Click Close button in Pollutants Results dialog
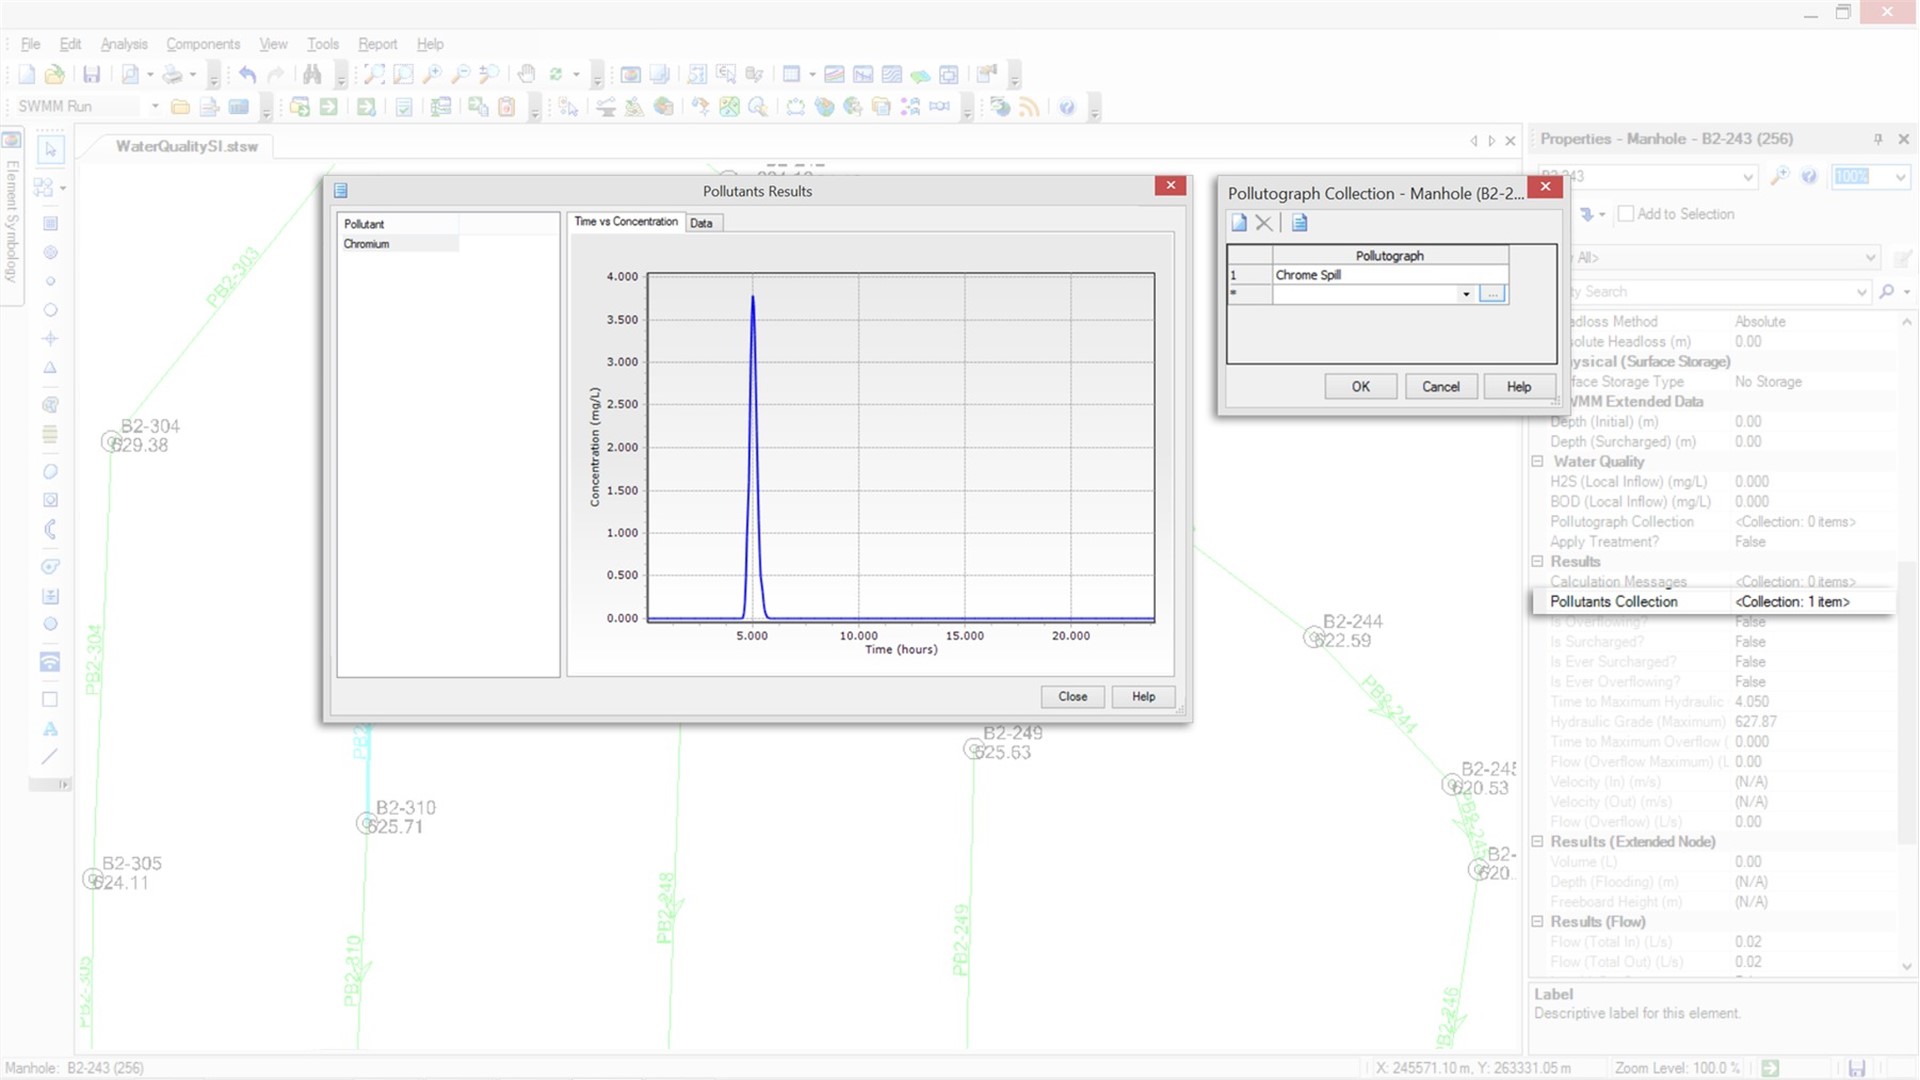The height and width of the screenshot is (1080, 1920). coord(1072,696)
